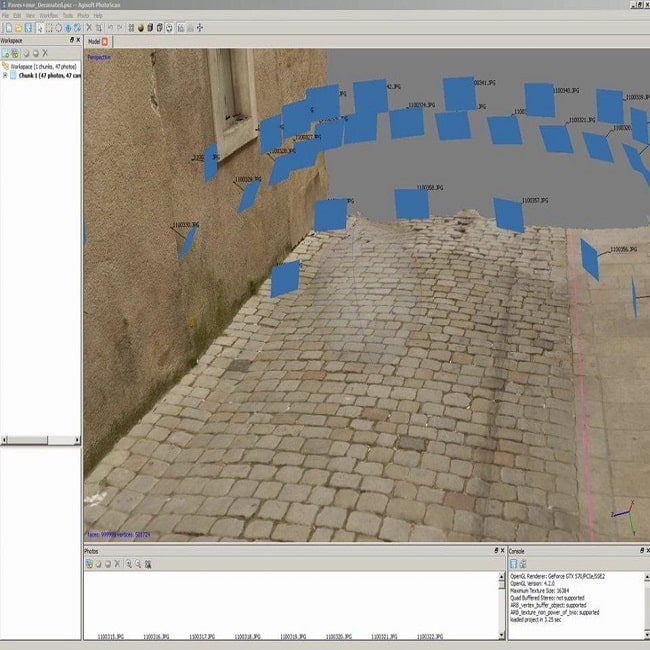Image resolution: width=650 pixels, height=650 pixels.
Task: Open the Workflow menu
Action: 46,16
